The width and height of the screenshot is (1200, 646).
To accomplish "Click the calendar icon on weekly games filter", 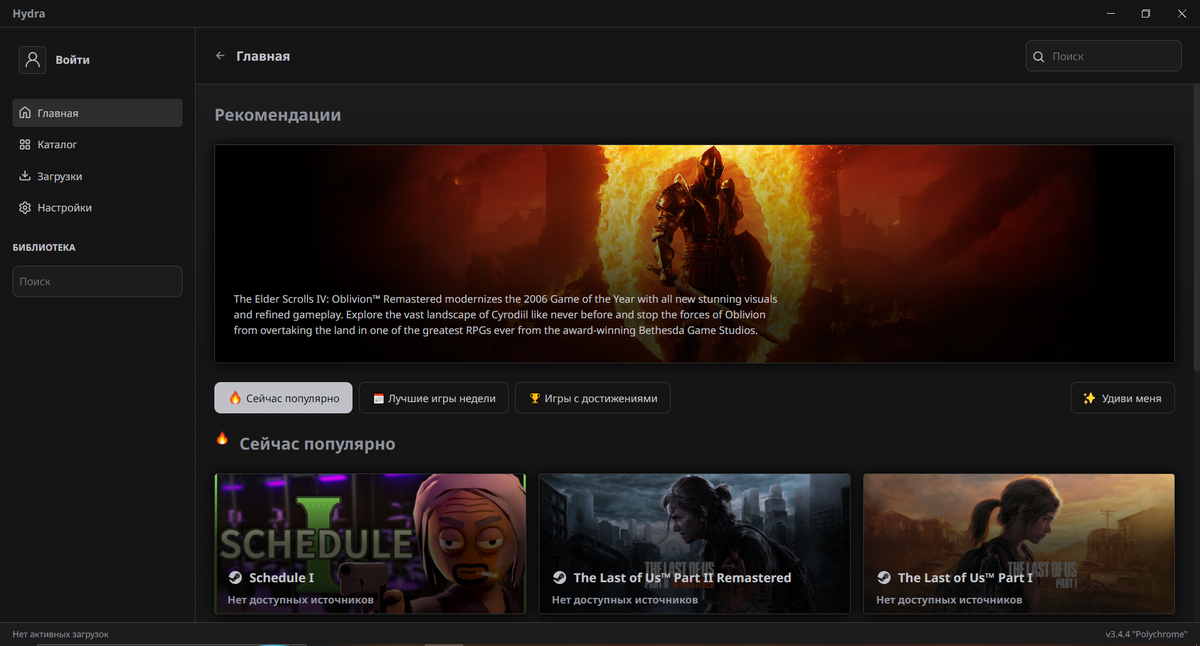I will tap(379, 398).
